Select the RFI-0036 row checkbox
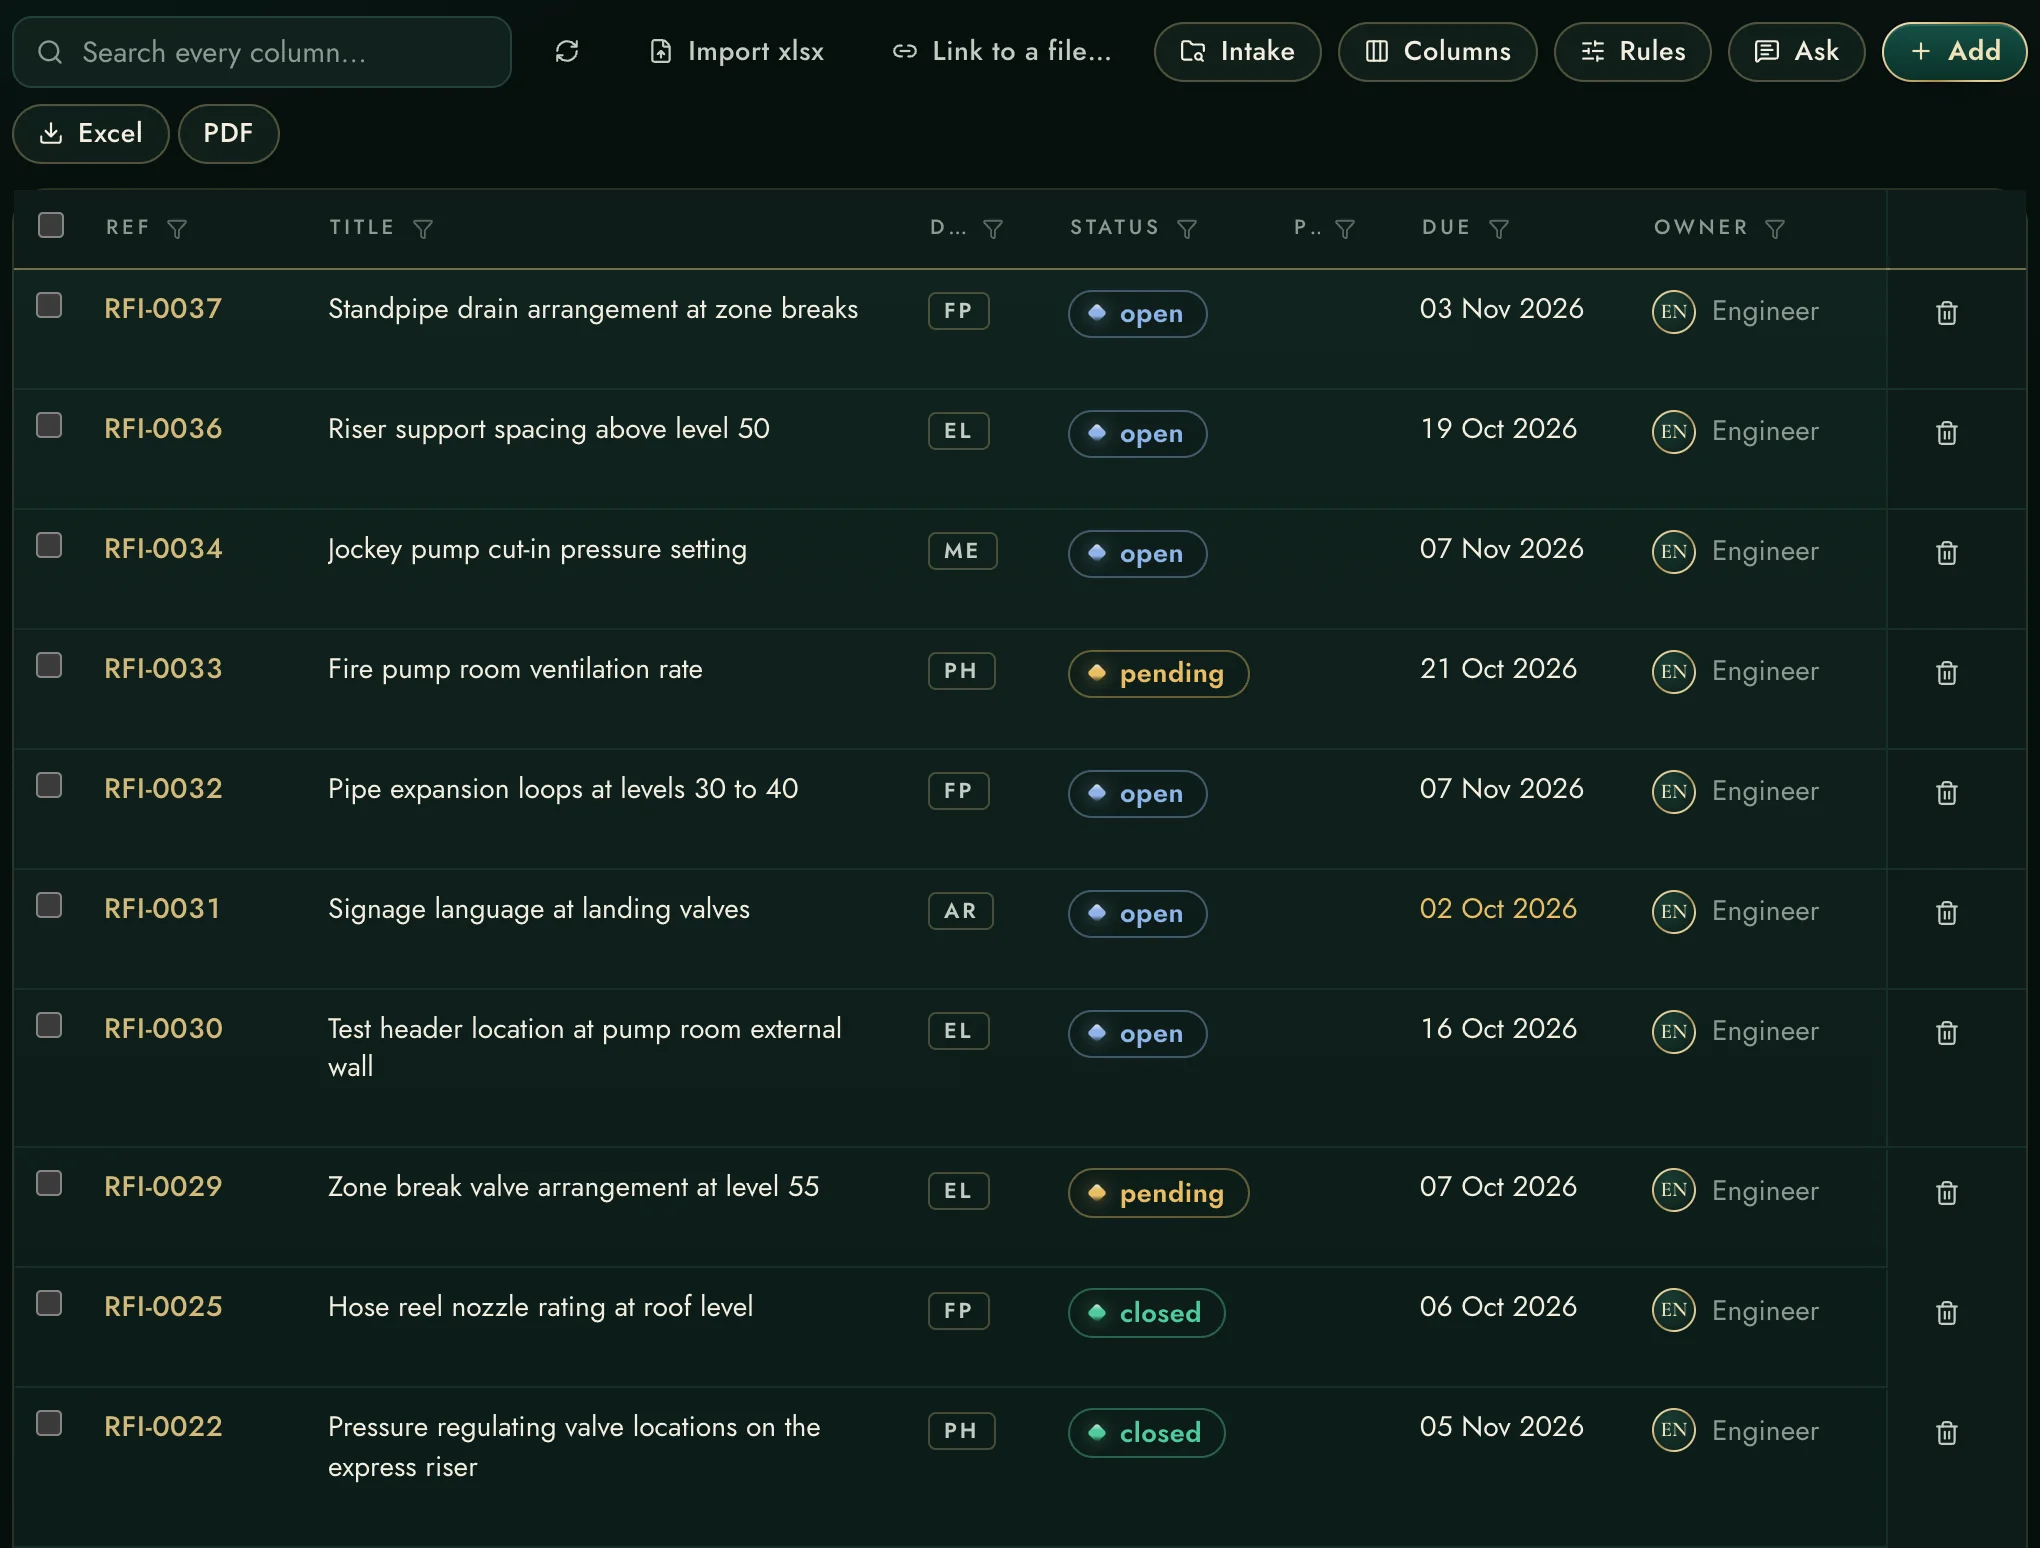Screen dimensions: 2040x1548 (49, 425)
